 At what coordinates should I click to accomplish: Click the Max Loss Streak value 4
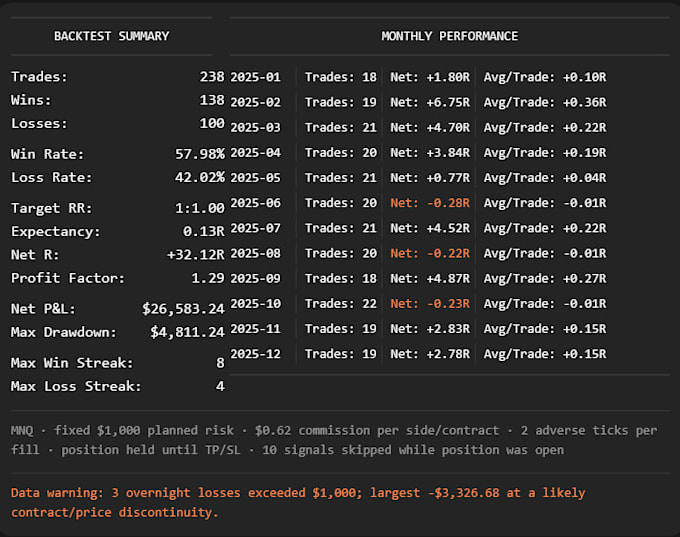click(220, 386)
